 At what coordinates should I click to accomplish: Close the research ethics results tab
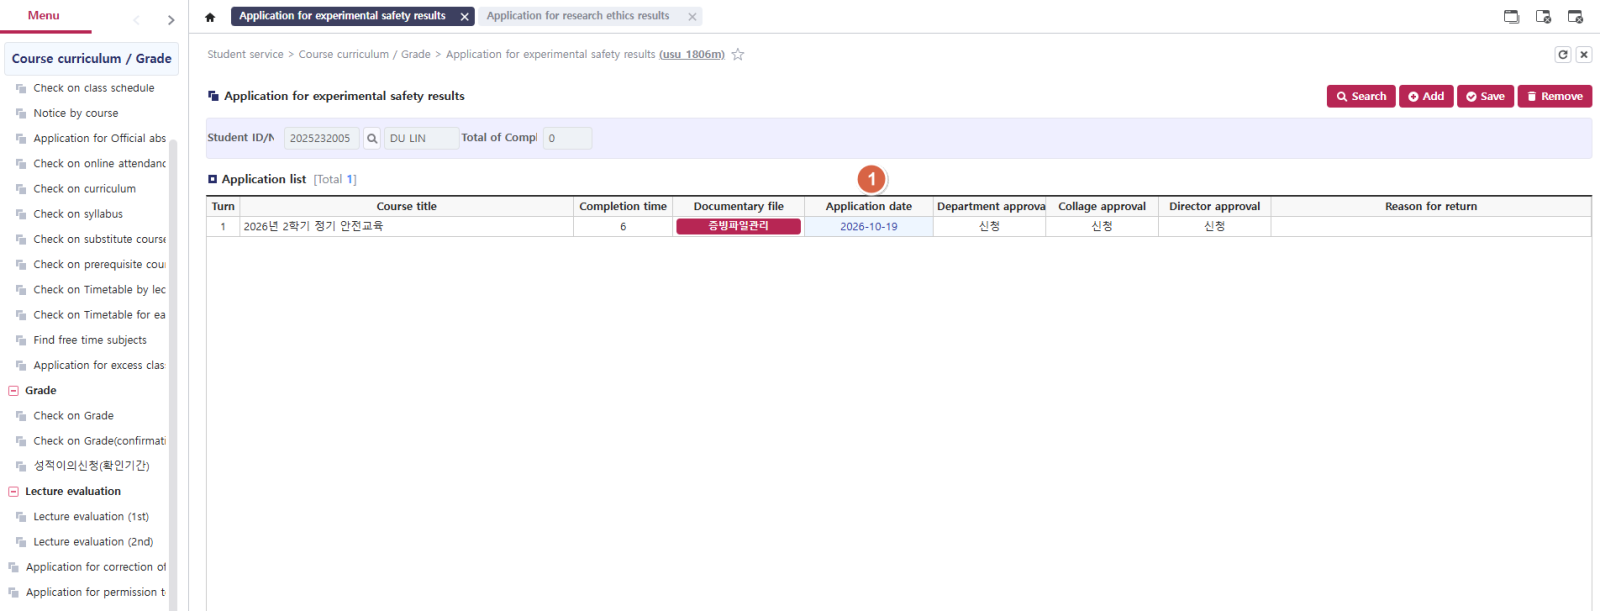(692, 17)
